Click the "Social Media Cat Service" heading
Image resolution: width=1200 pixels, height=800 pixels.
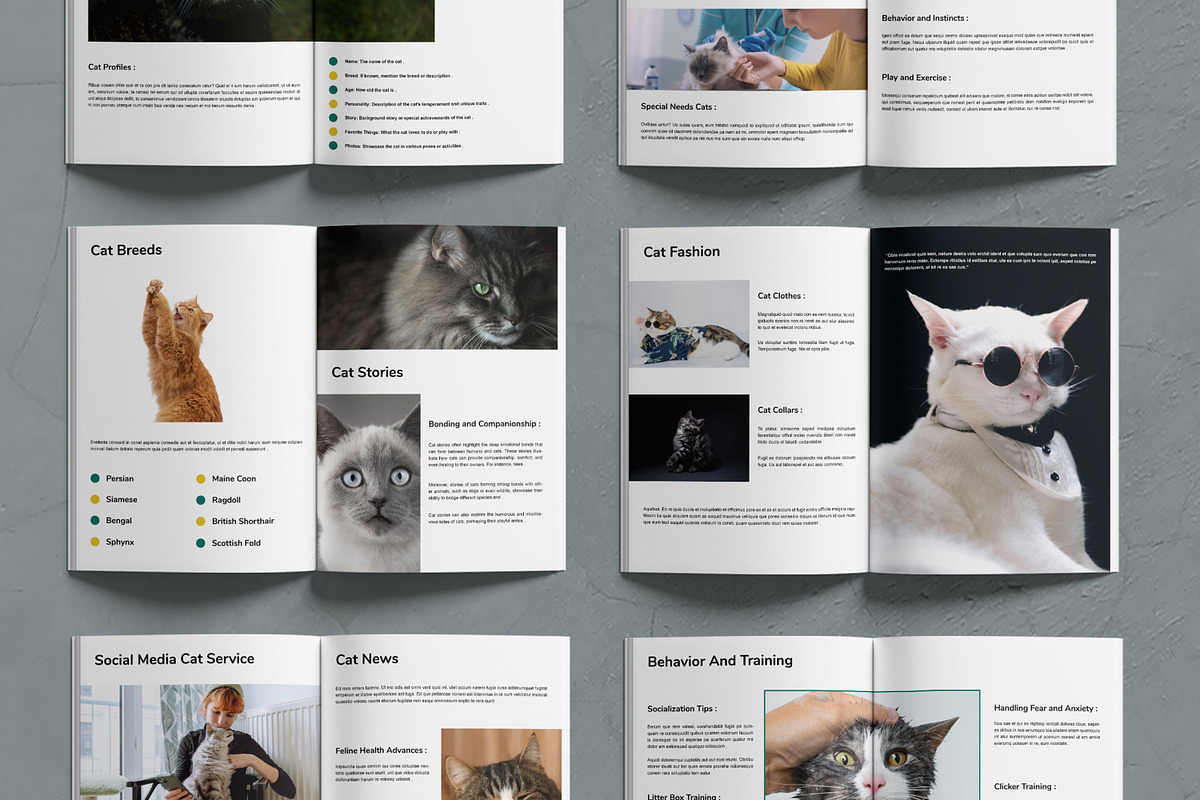pos(174,659)
